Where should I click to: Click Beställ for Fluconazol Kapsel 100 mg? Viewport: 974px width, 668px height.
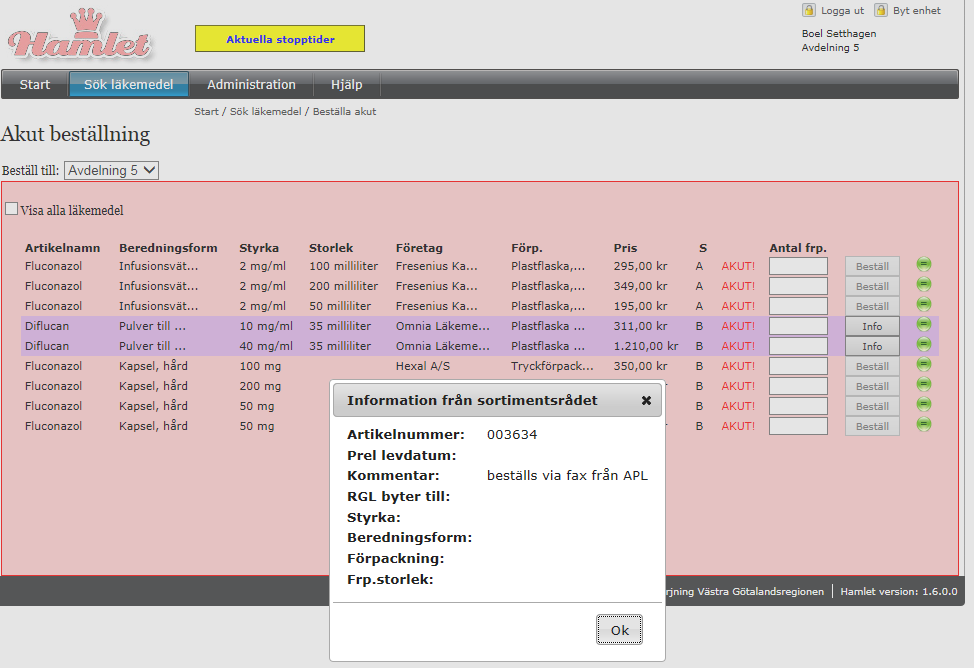(x=872, y=366)
